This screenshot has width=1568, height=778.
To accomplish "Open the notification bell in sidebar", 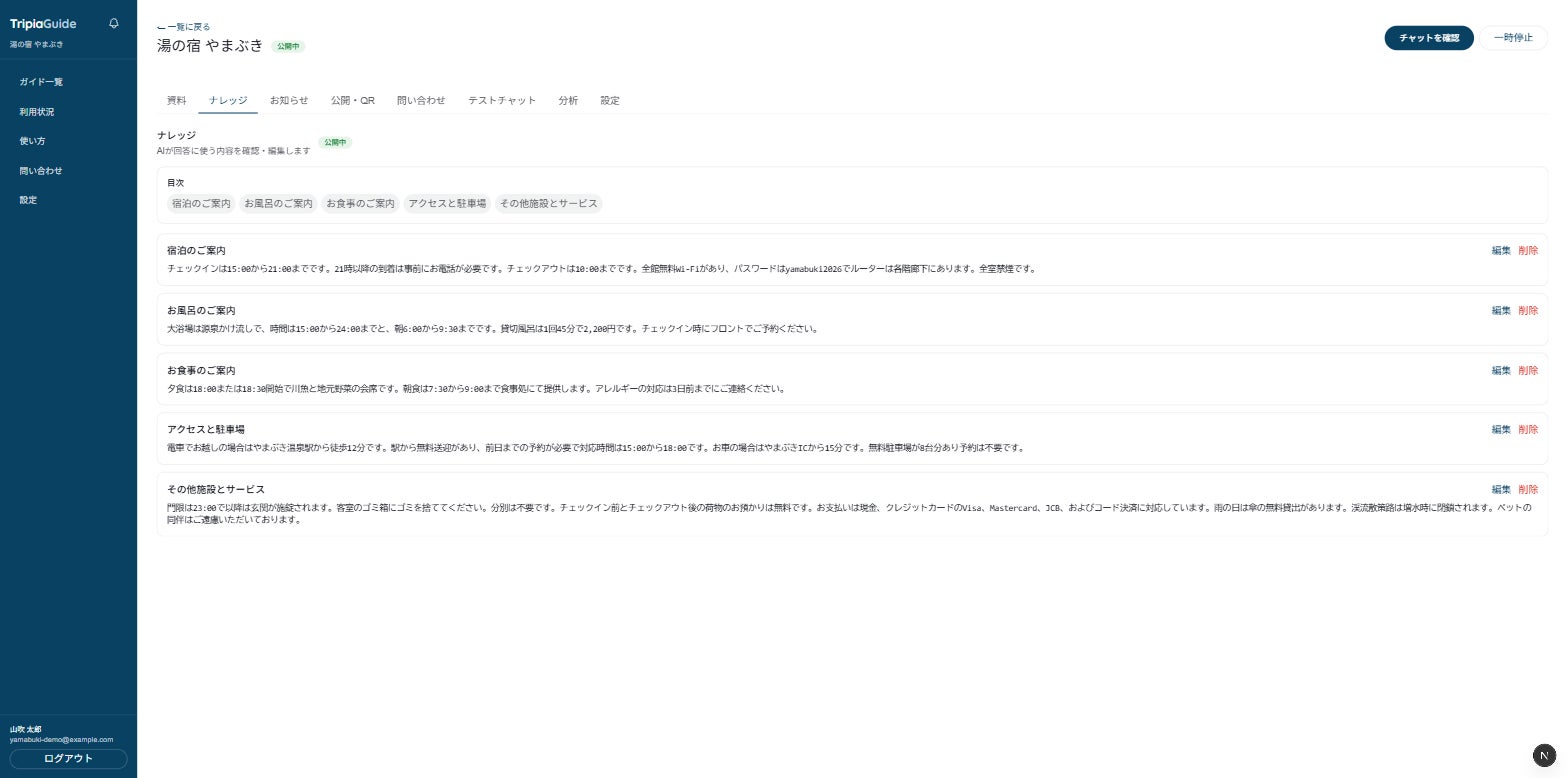I will coord(114,23).
